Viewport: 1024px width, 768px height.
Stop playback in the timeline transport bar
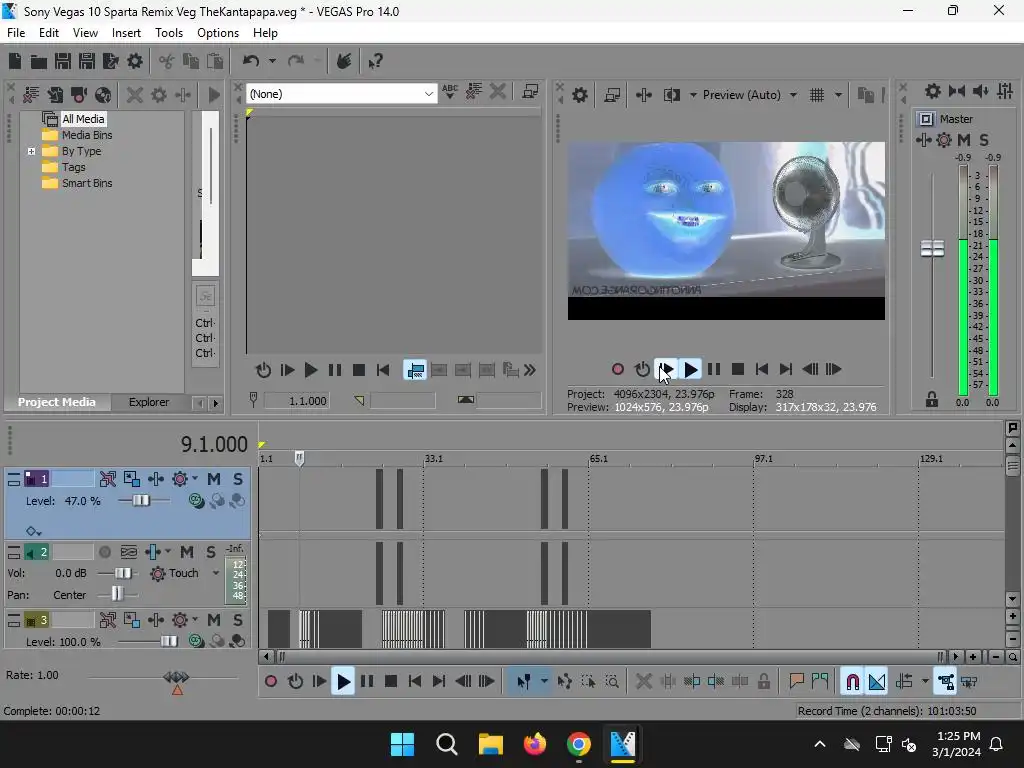tap(391, 682)
